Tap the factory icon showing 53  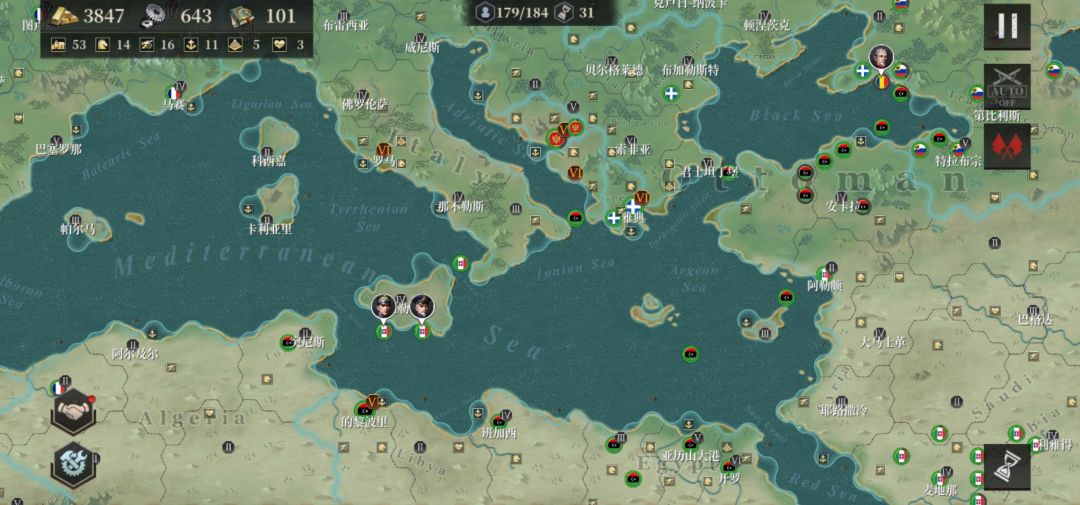[58, 45]
